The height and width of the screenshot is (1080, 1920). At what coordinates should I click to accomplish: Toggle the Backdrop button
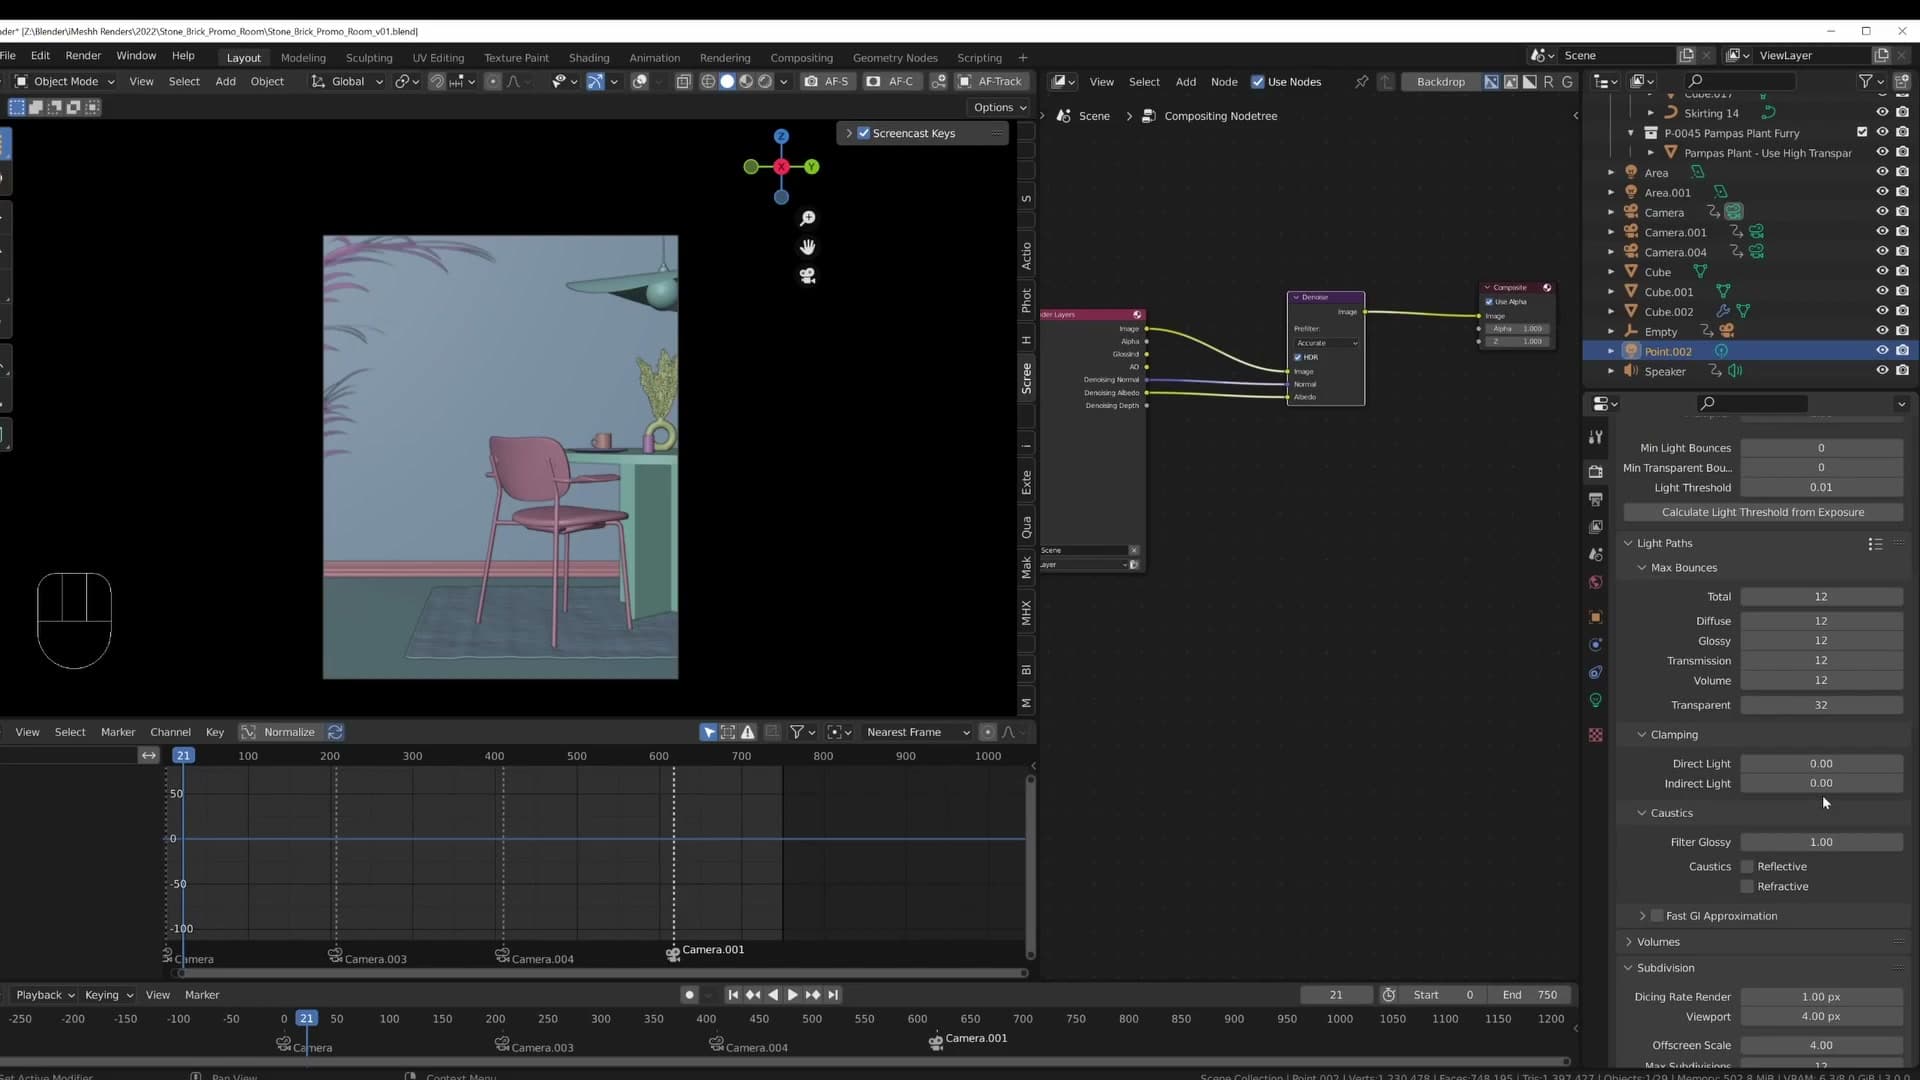[1440, 82]
